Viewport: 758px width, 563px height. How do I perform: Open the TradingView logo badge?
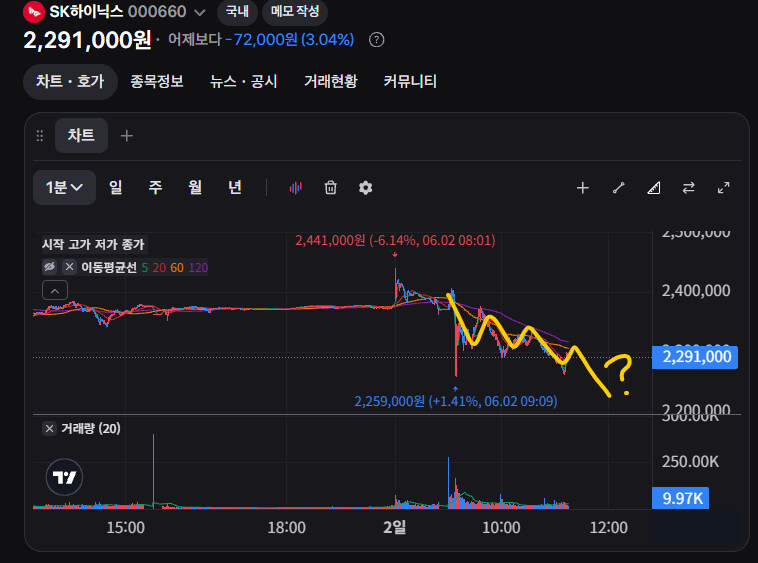64,477
